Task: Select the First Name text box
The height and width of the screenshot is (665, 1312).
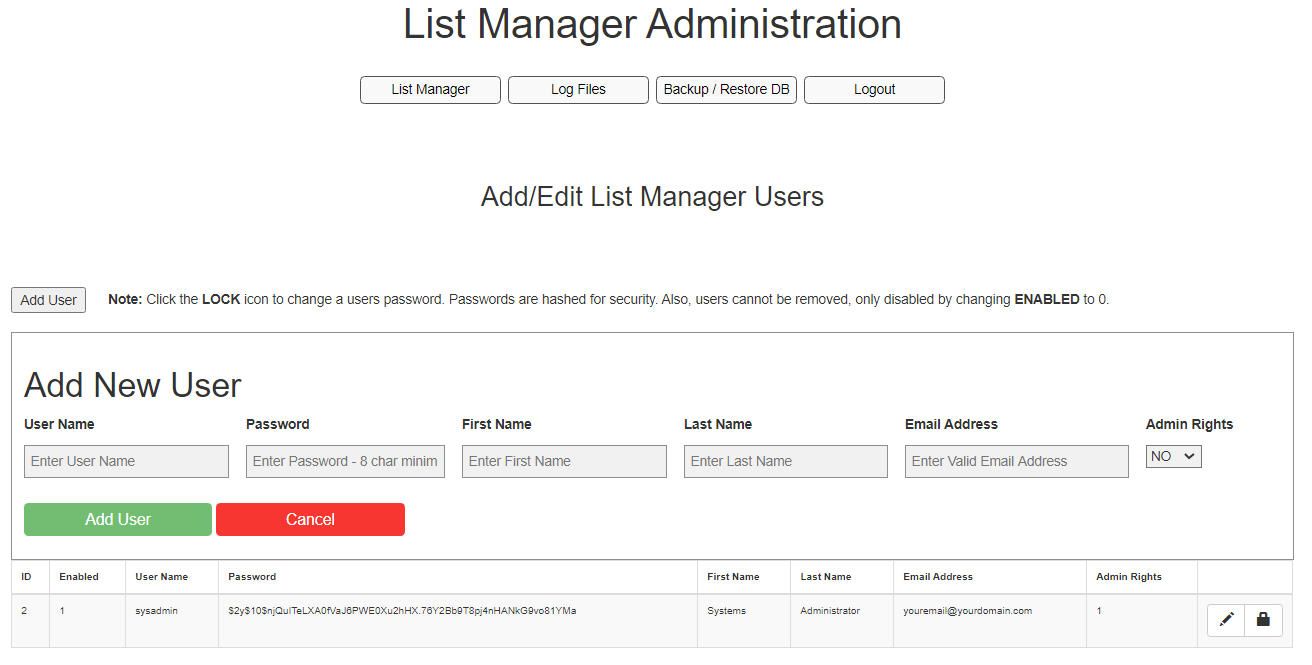Action: coord(564,461)
